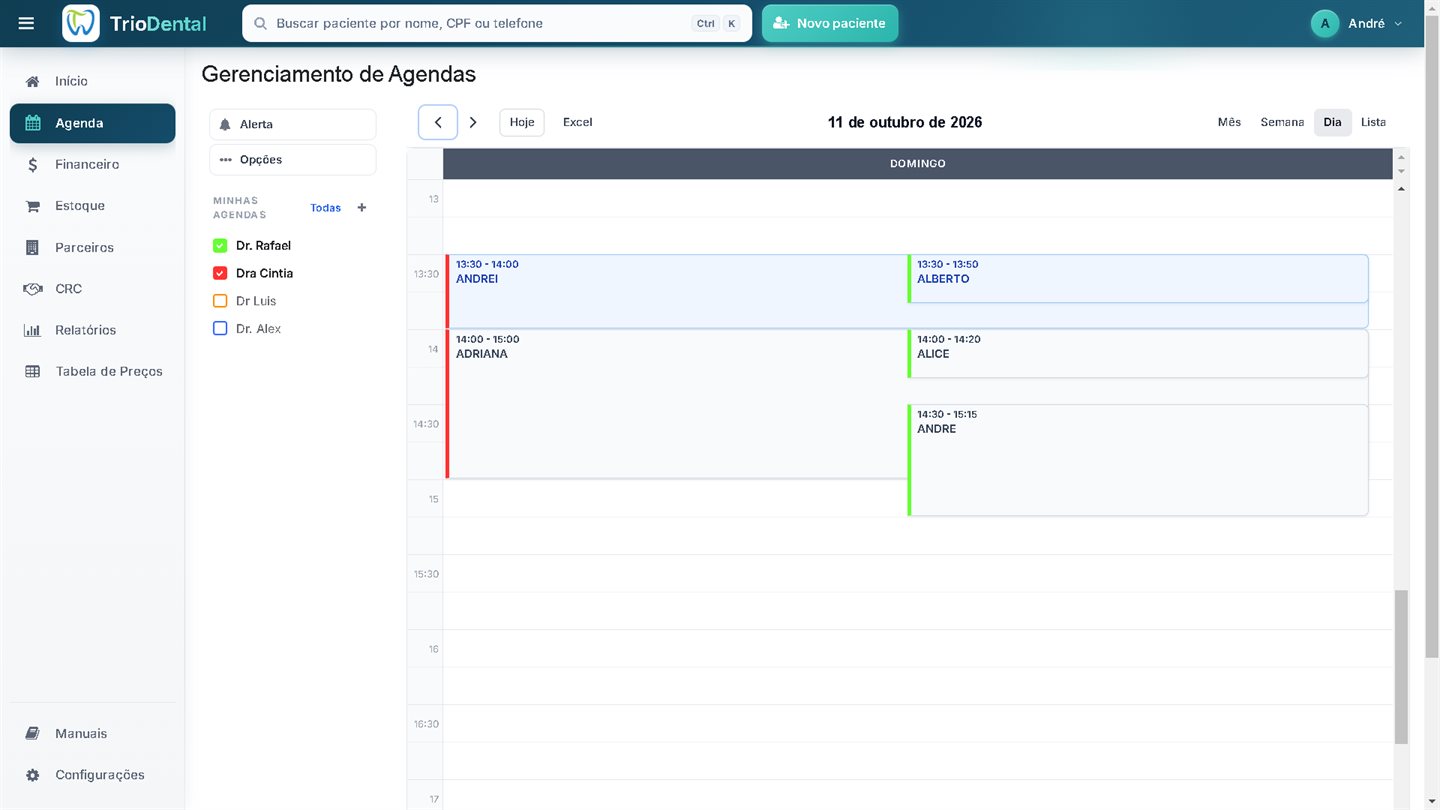Click the Manuais book icon

click(33, 733)
